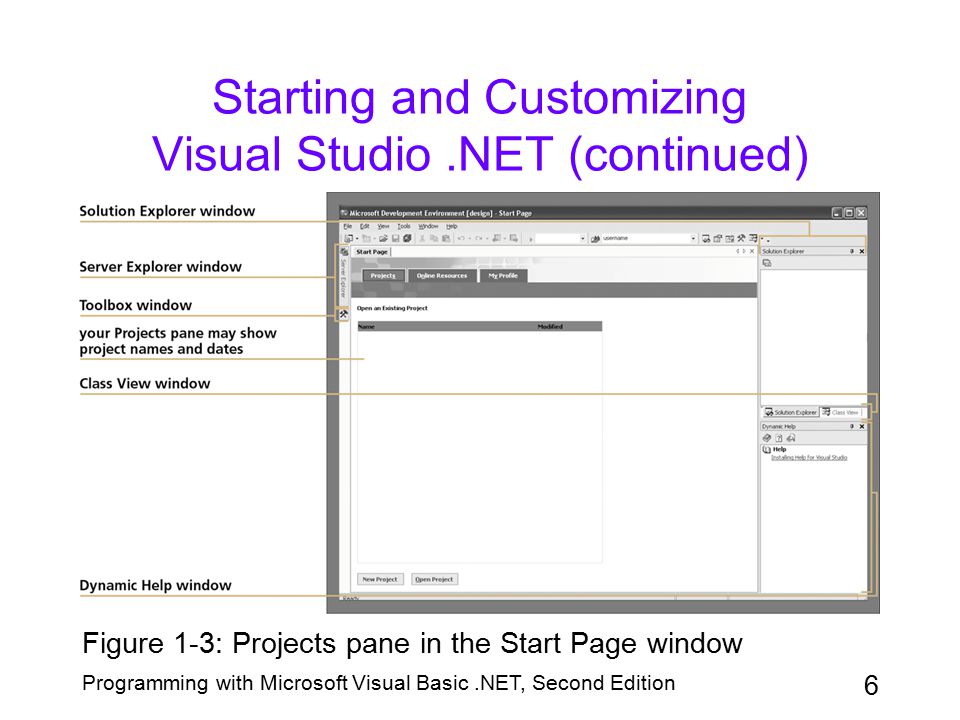The width and height of the screenshot is (960, 720).
Task: Click the Paste toolbar icon
Action: [446, 238]
